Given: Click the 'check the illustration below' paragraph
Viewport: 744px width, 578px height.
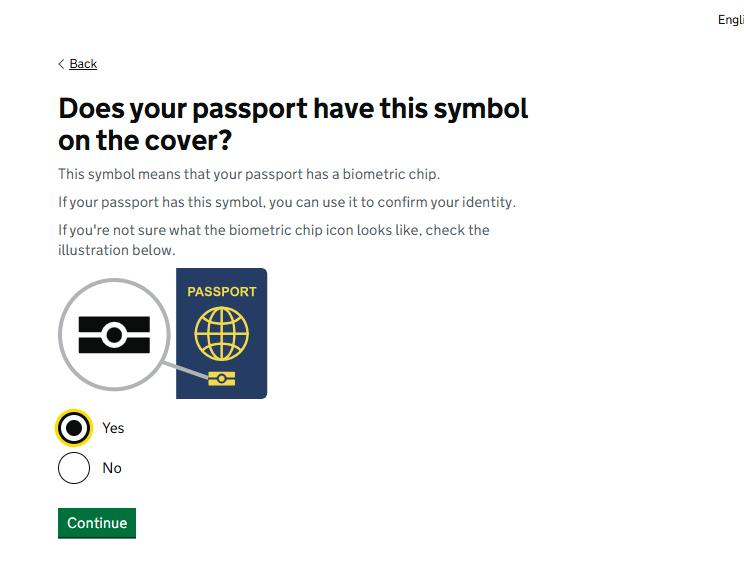Looking at the screenshot, I should (274, 240).
